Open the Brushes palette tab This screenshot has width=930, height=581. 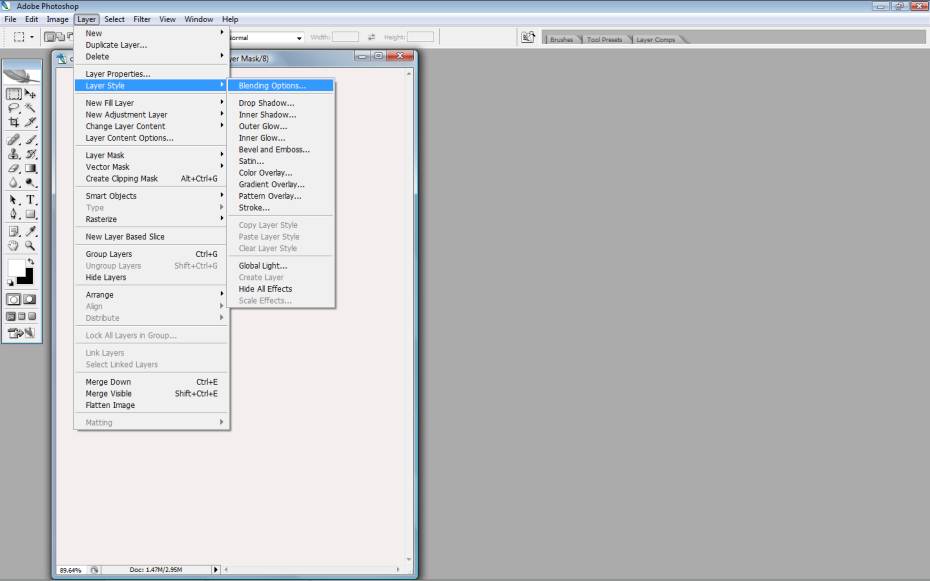point(561,39)
